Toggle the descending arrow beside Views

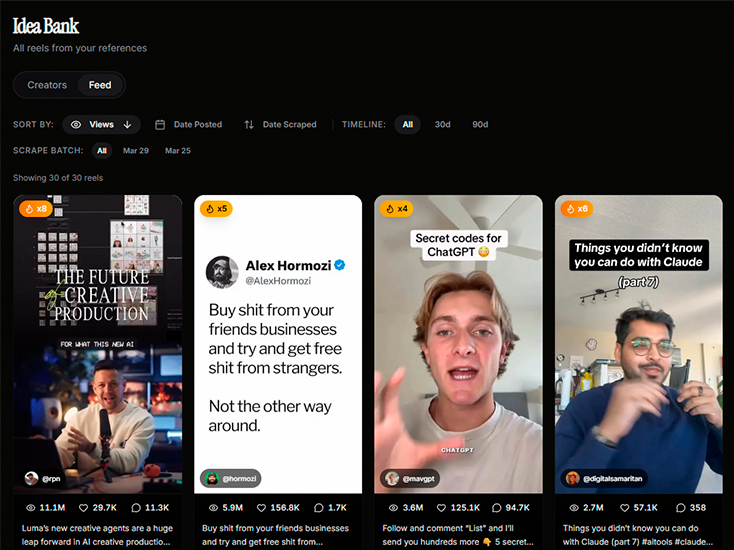(127, 125)
